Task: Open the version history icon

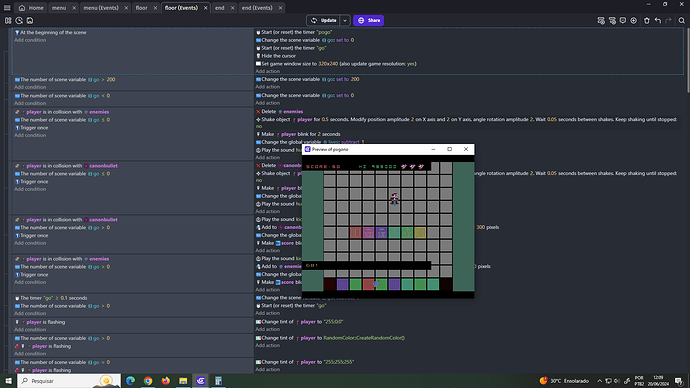Action: pos(19,20)
